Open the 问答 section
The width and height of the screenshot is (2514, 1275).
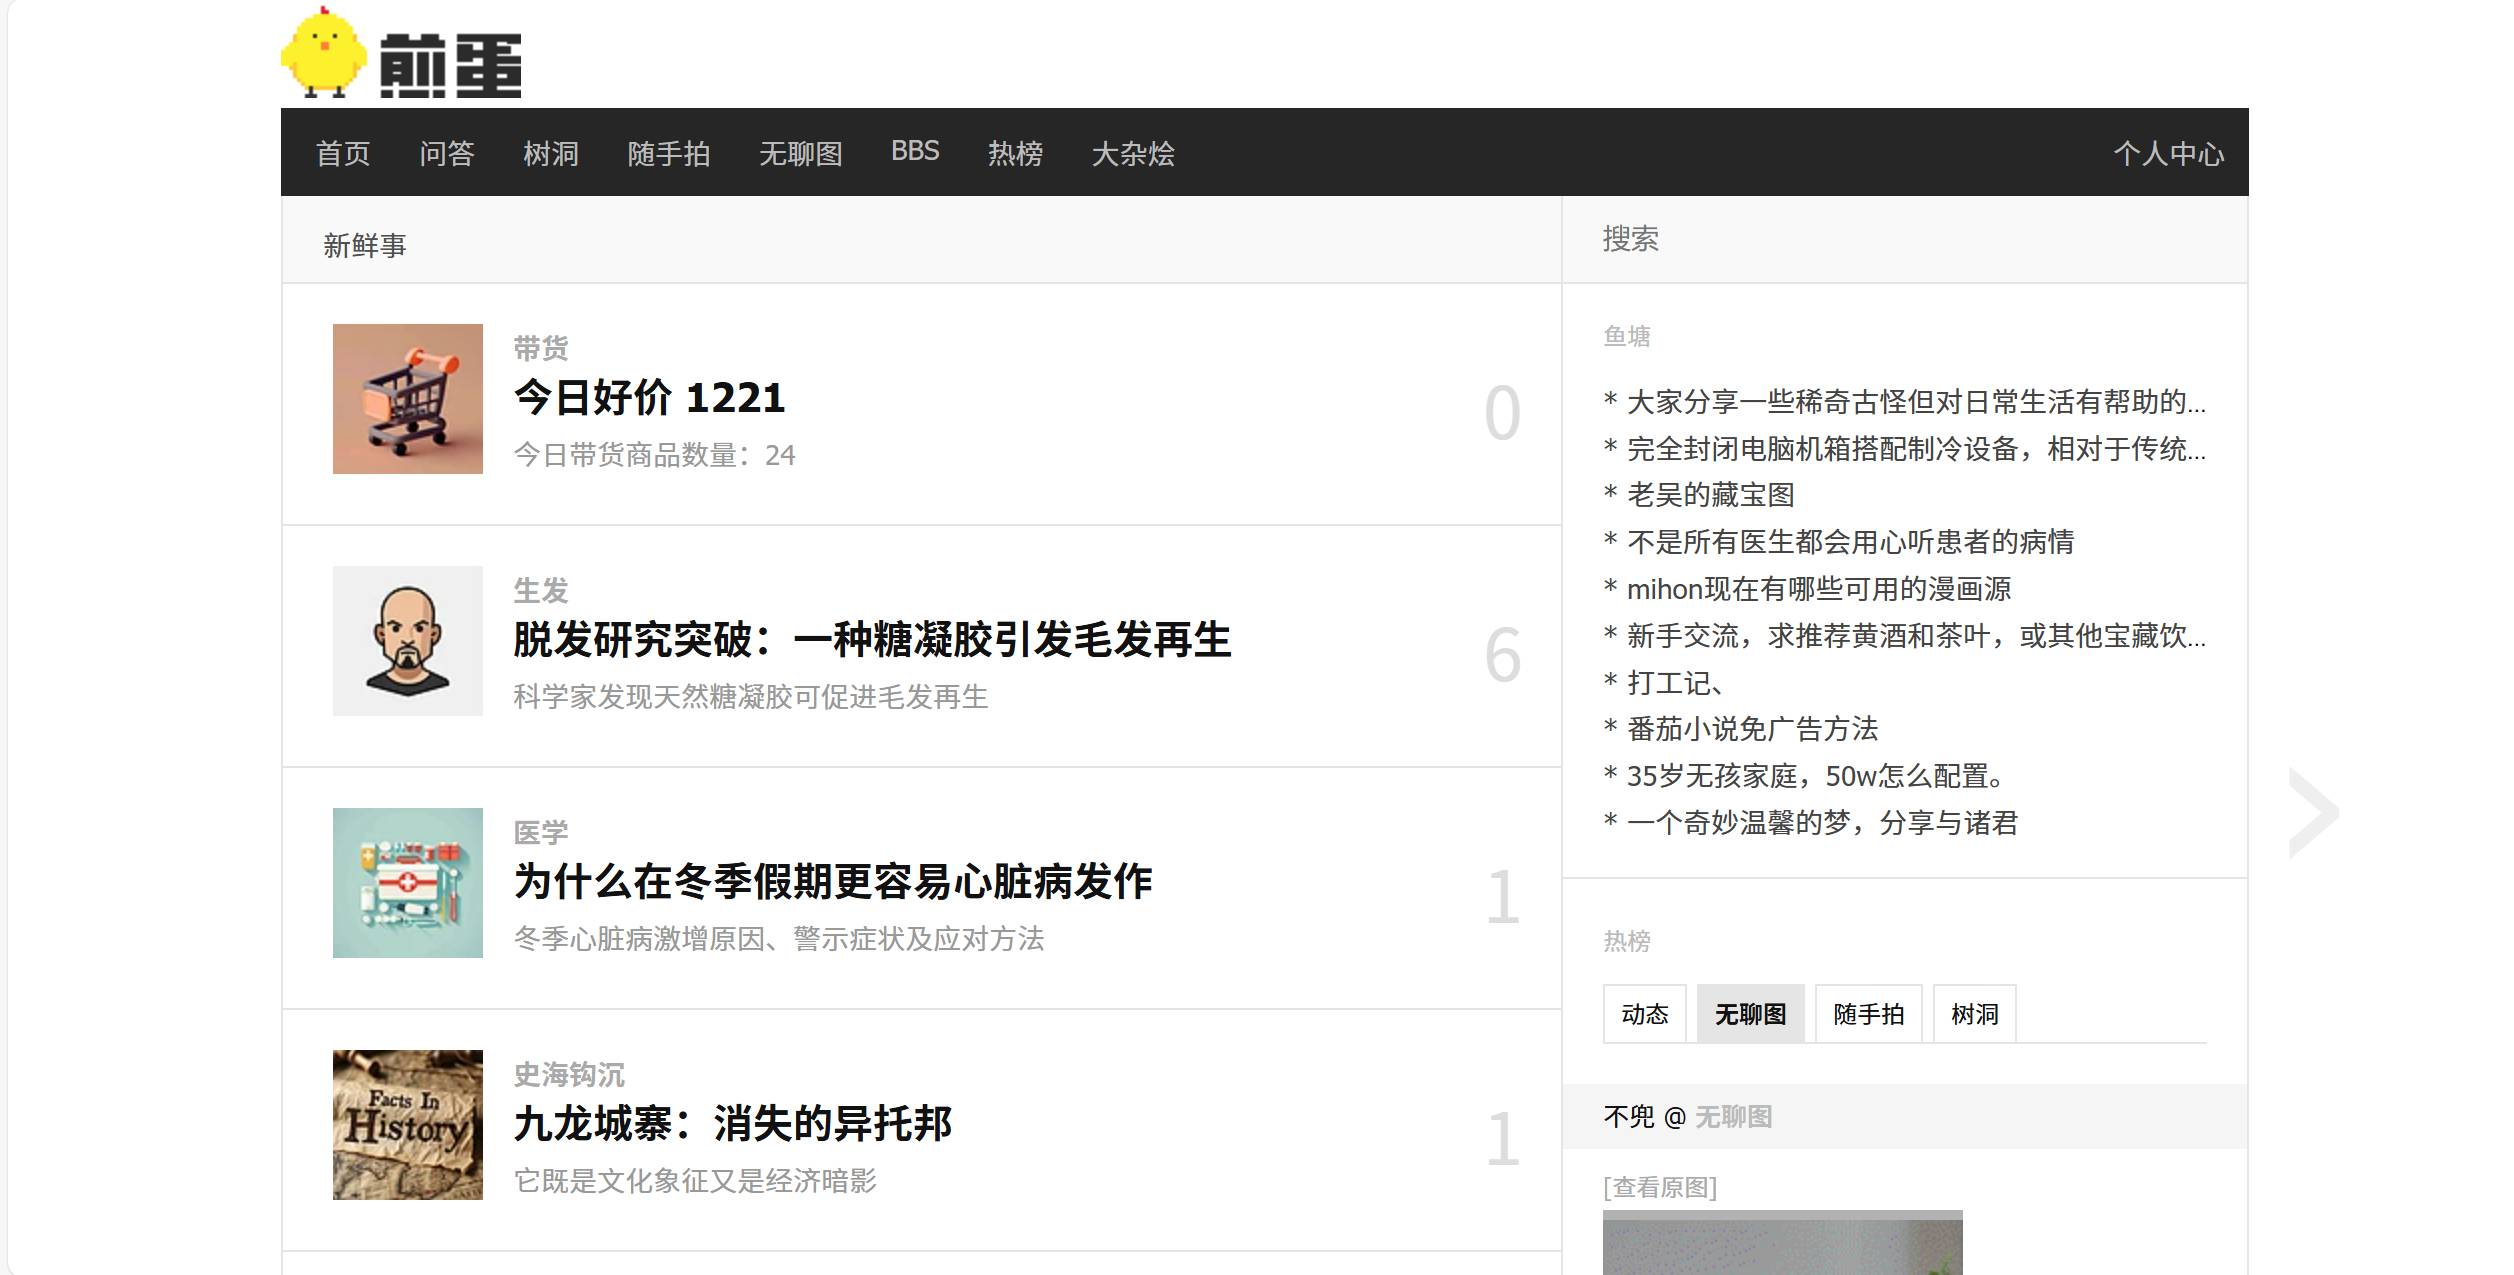447,153
